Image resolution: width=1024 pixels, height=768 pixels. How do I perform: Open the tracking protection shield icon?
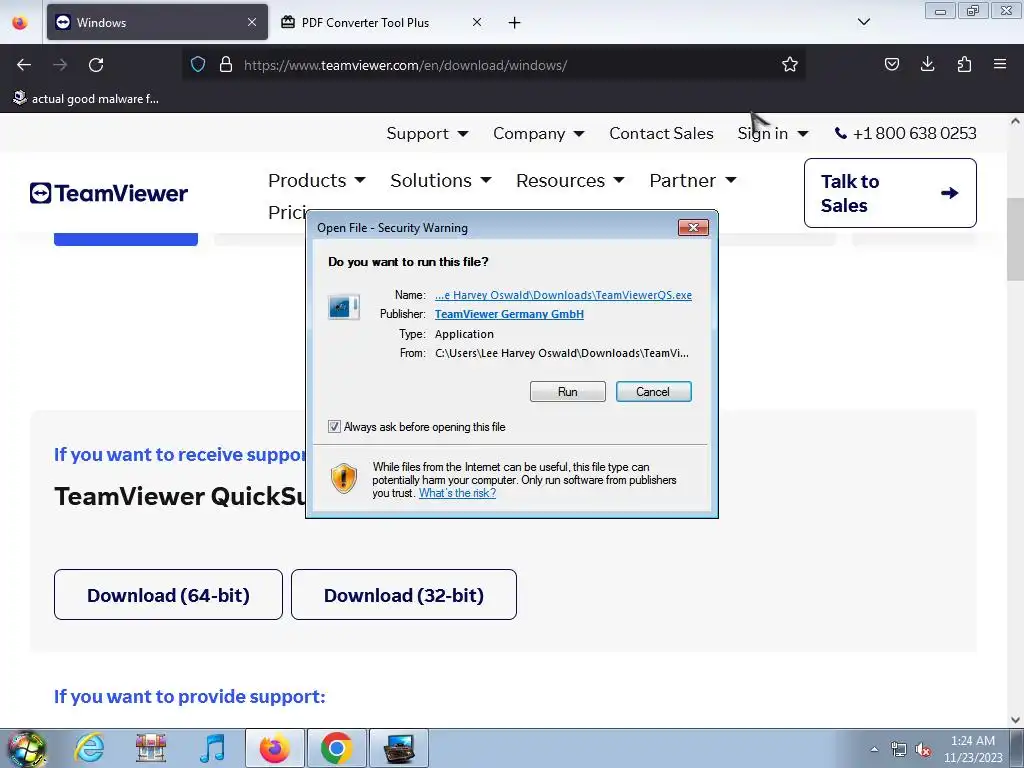tap(198, 65)
